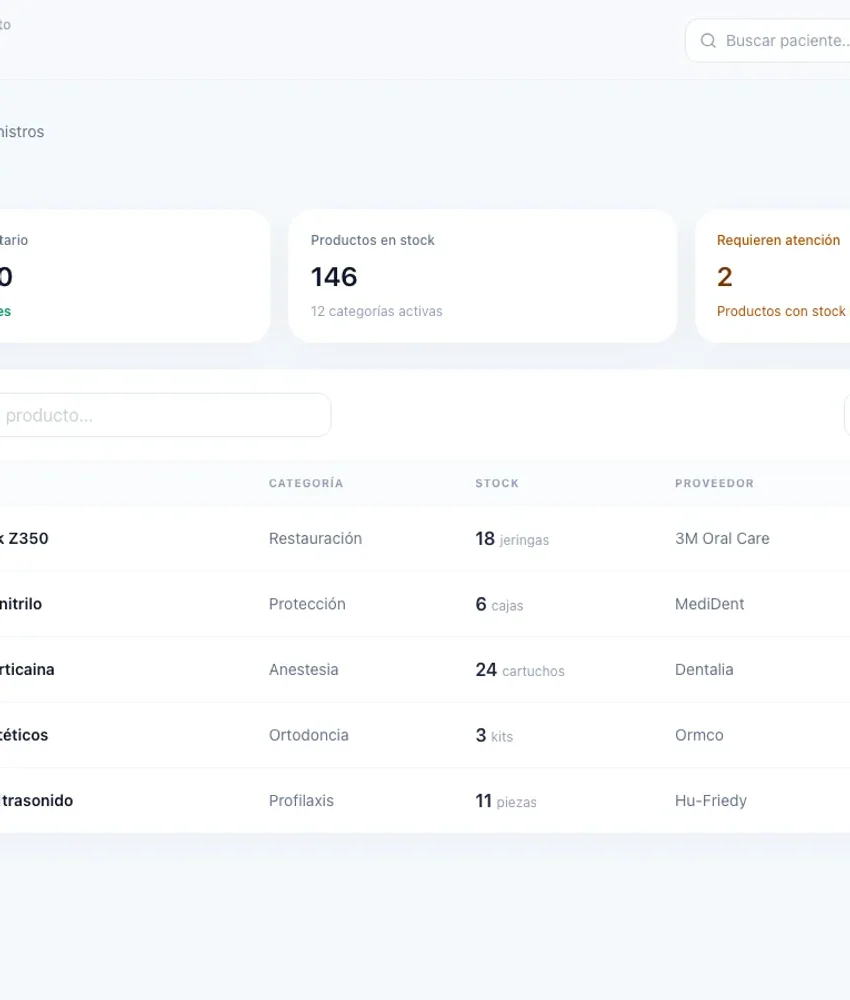Select the Restauración category cell
850x1000 pixels.
click(316, 538)
